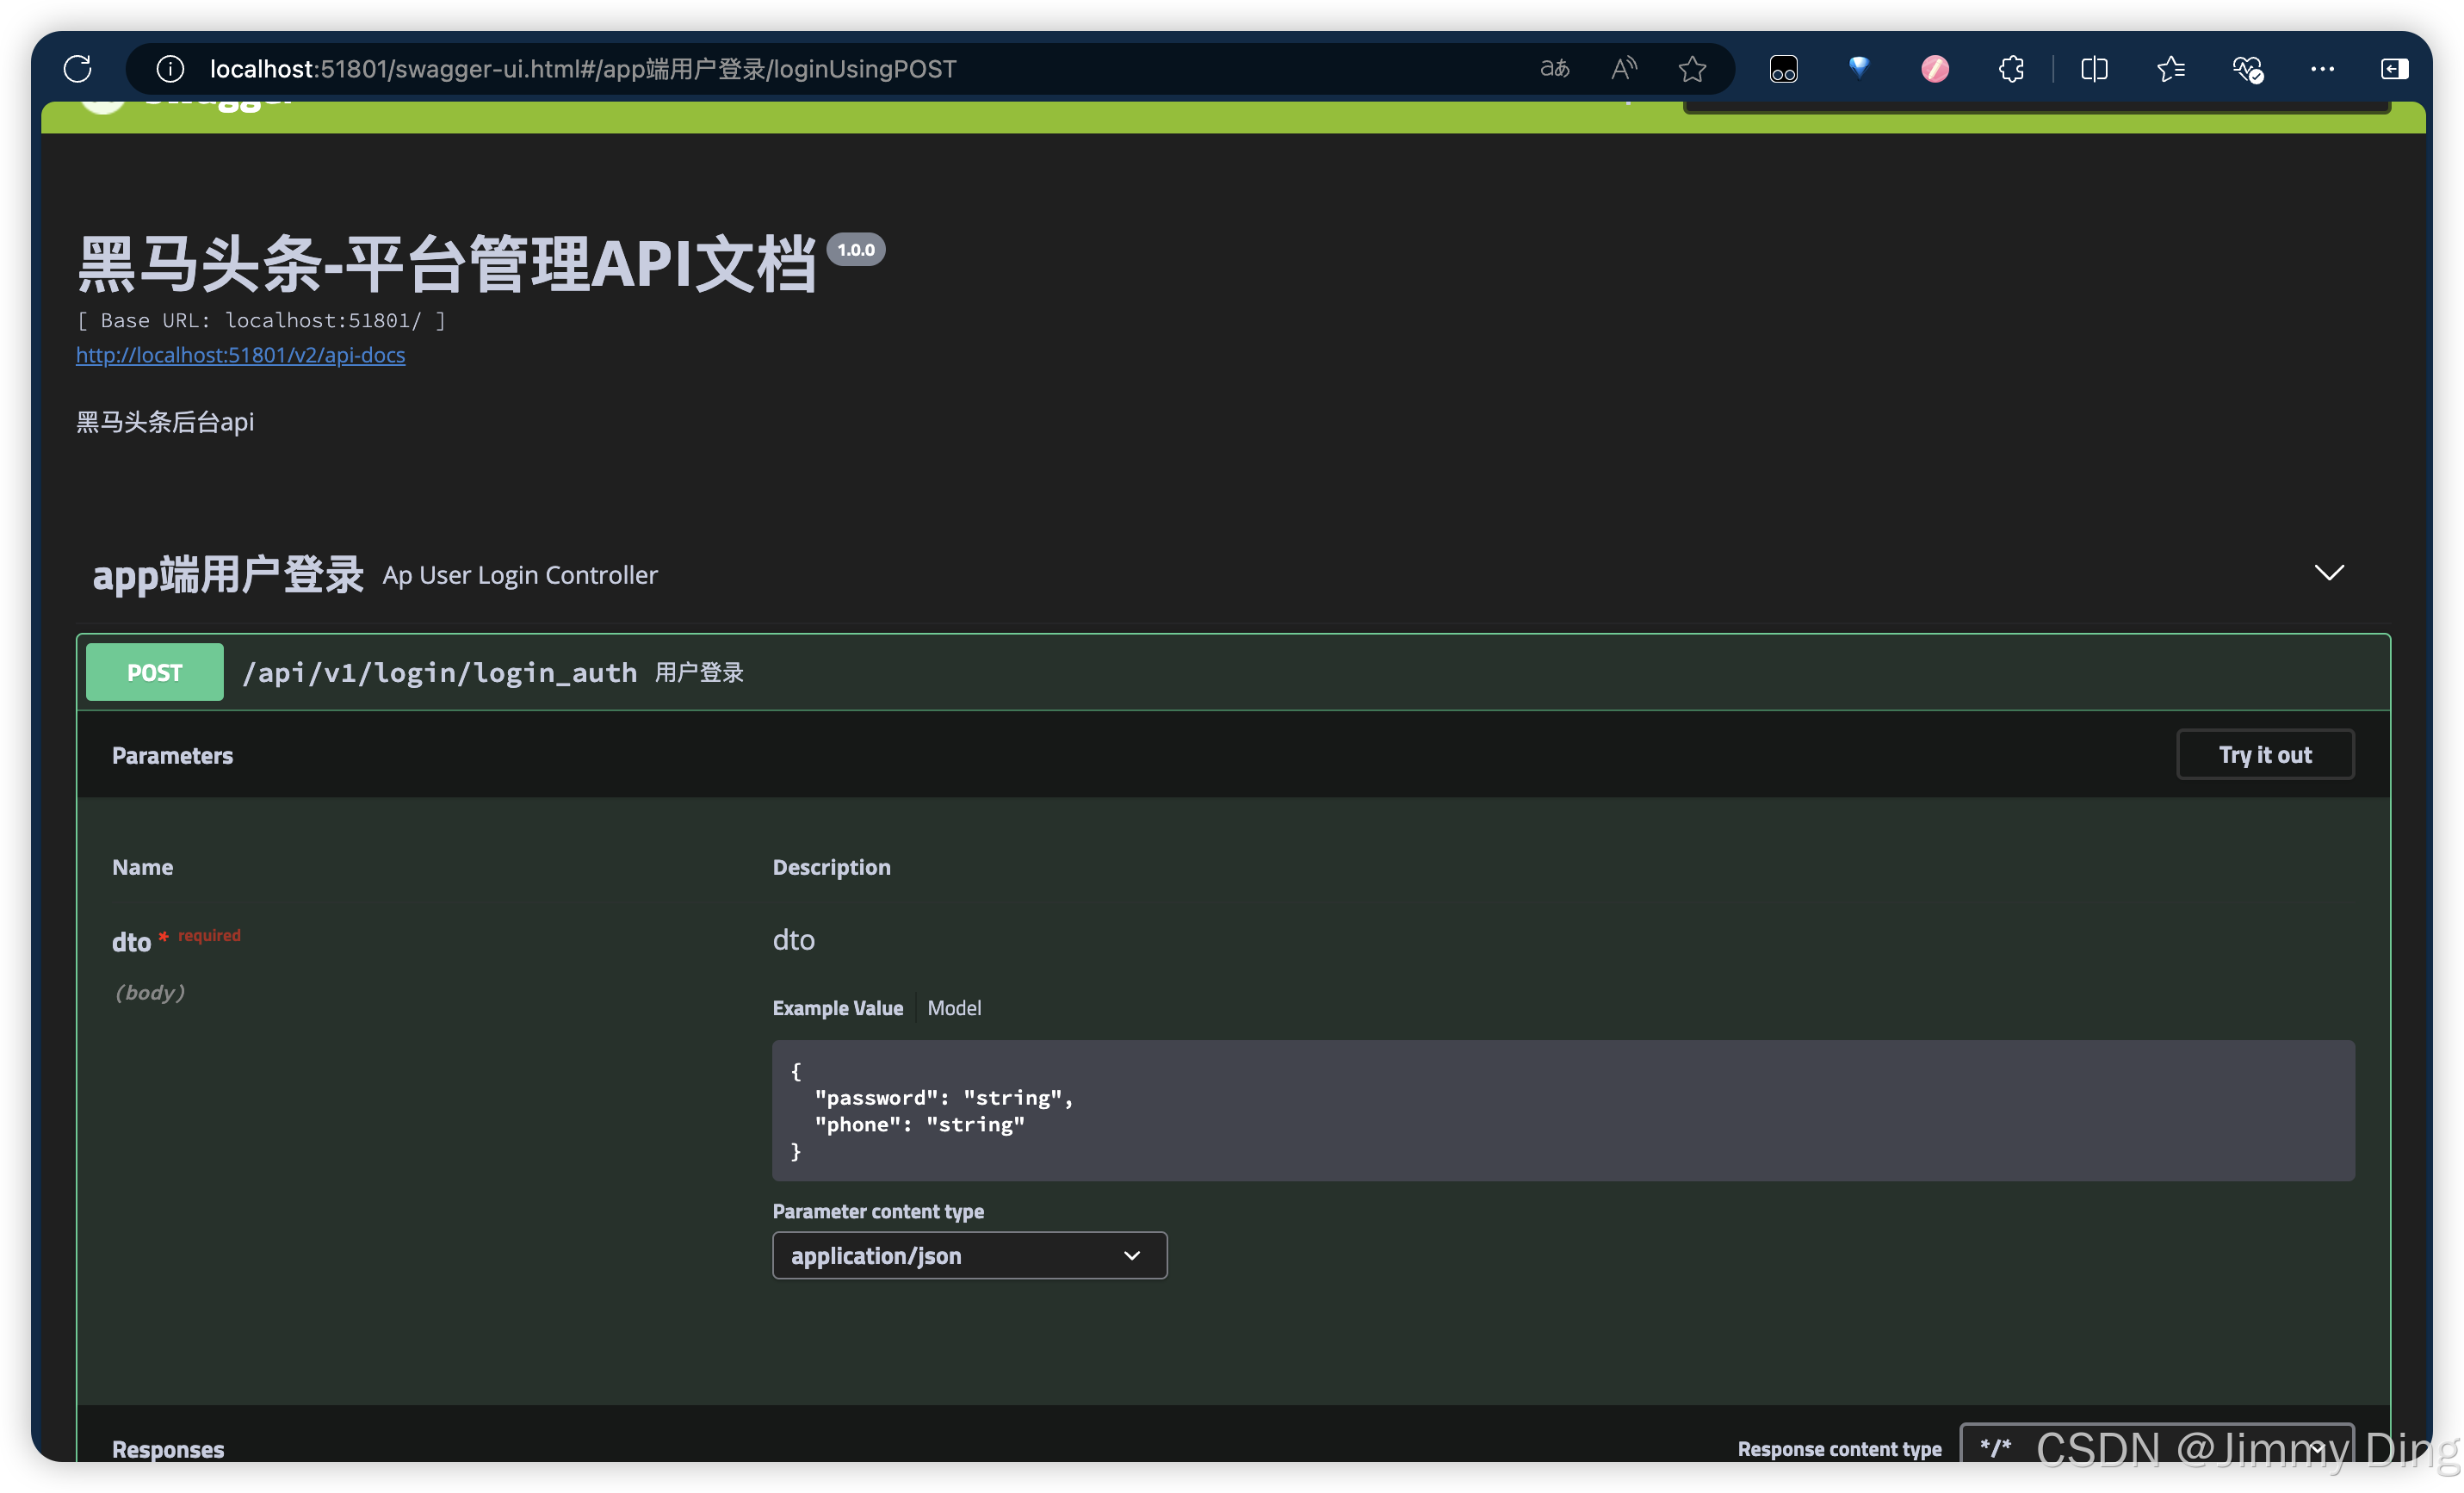Viewport: 2464px width, 1493px height.
Task: Click the Parameter content type label
Action: click(878, 1211)
